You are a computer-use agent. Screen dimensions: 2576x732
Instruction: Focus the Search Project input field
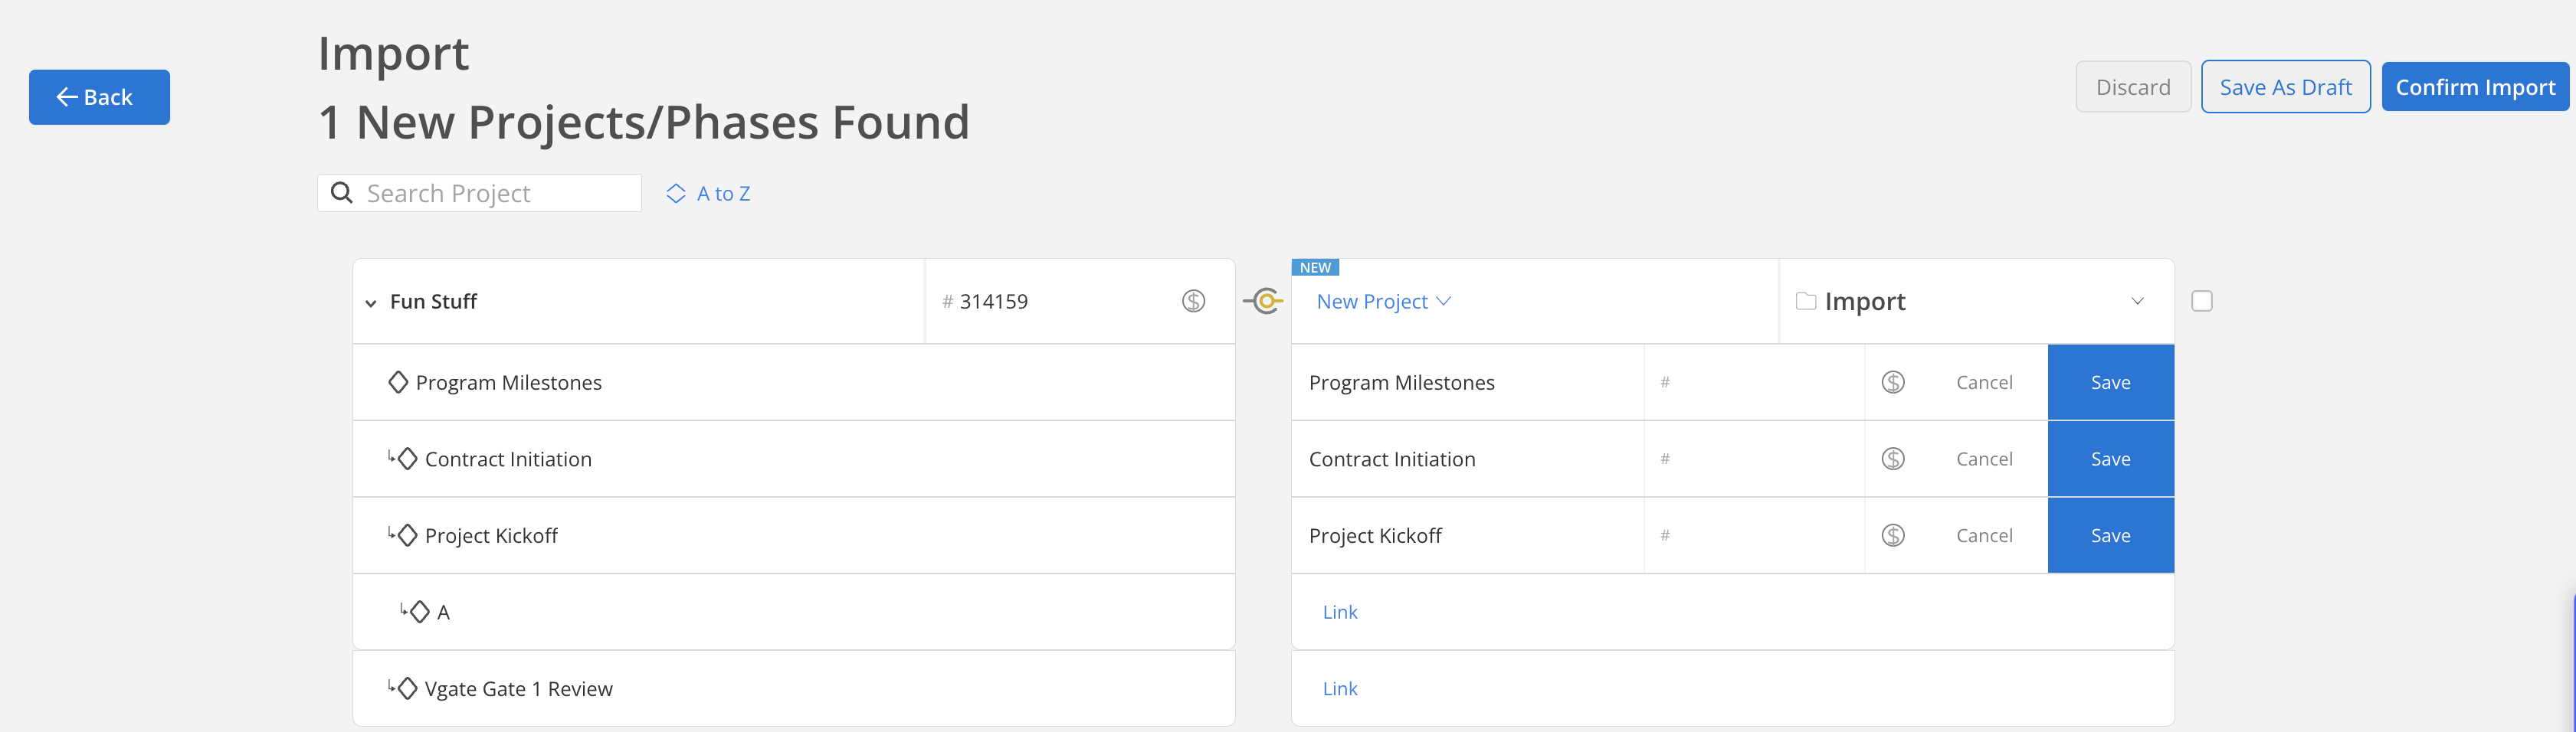tap(495, 193)
